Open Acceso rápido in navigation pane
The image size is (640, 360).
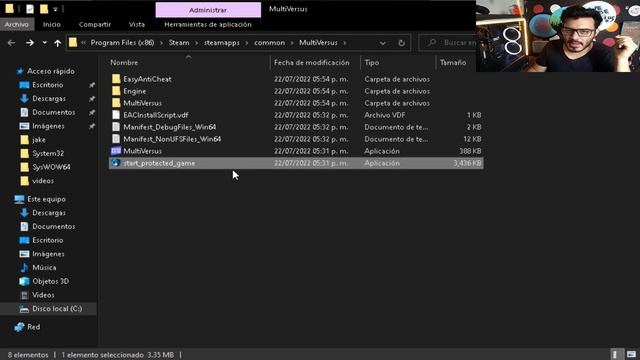pyautogui.click(x=51, y=71)
